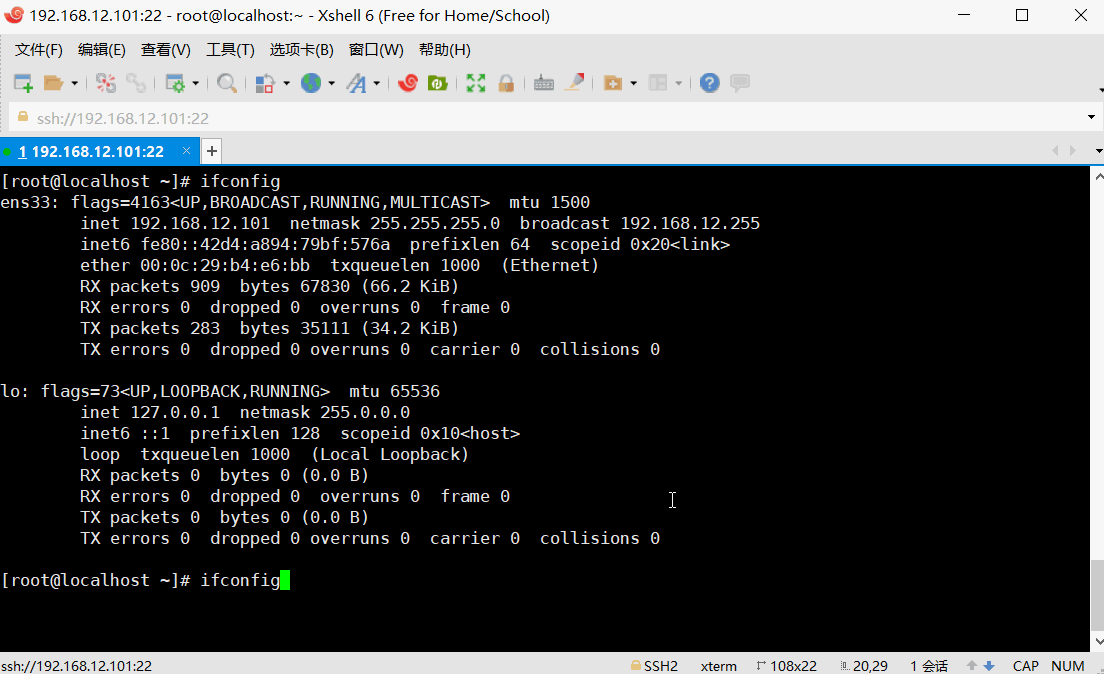Open the Find search tool
Image resolution: width=1104 pixels, height=674 pixels.
225,83
